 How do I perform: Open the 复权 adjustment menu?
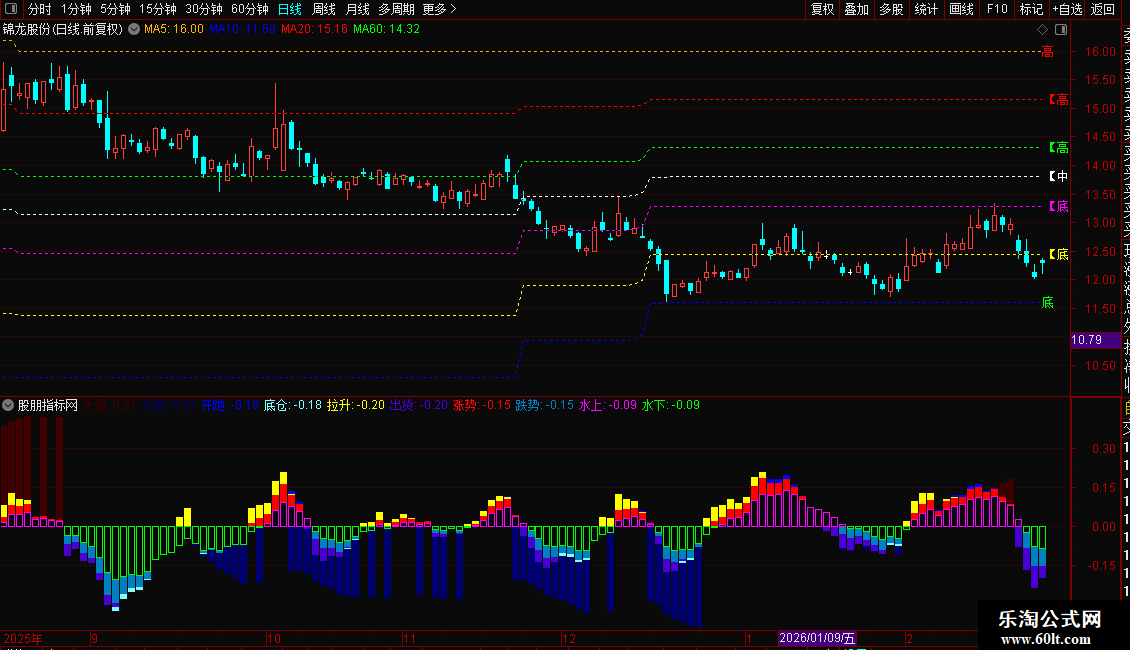(x=822, y=9)
